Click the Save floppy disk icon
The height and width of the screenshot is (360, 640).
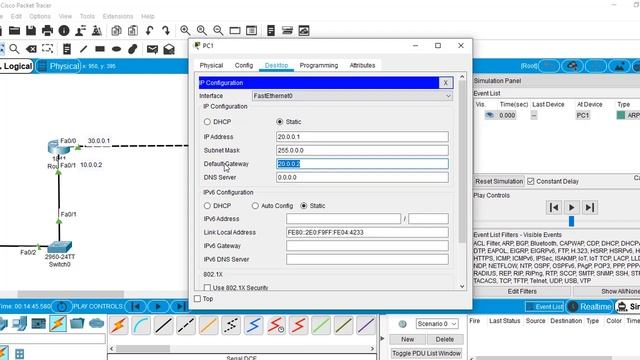click(31, 31)
